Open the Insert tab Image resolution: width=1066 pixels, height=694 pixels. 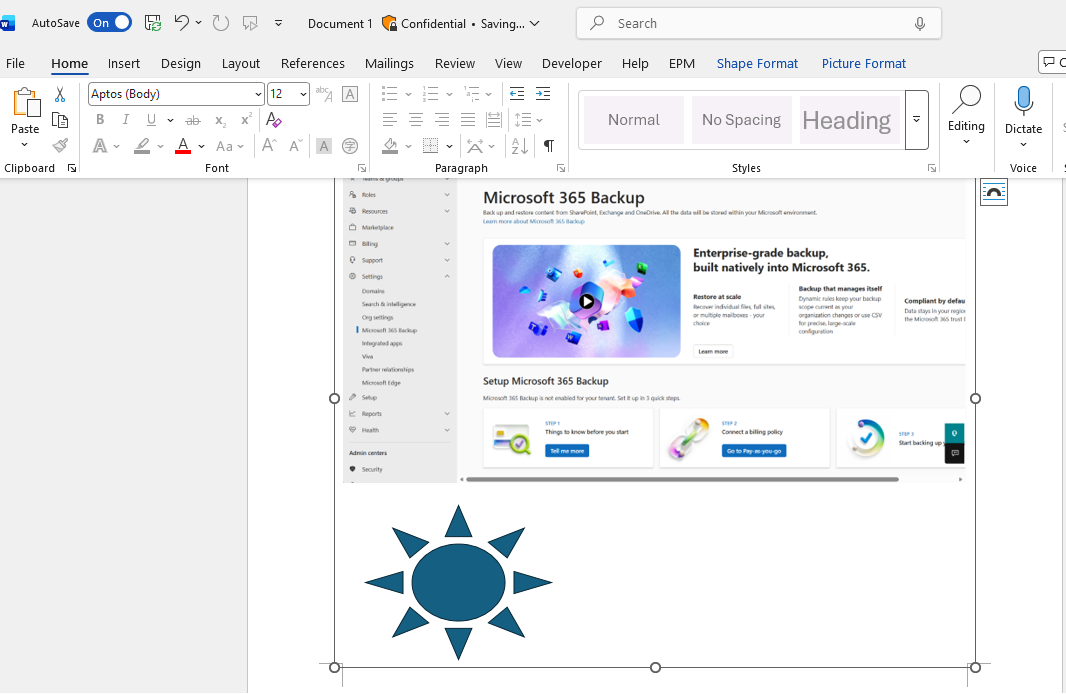click(124, 63)
